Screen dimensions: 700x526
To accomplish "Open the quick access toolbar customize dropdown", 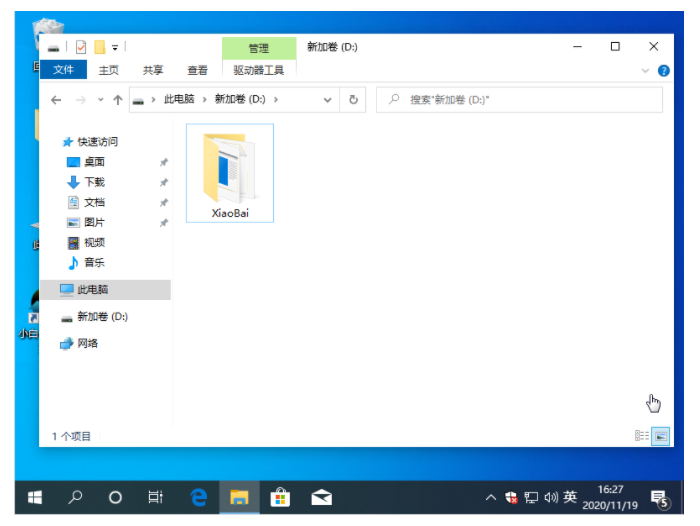I will tap(116, 47).
